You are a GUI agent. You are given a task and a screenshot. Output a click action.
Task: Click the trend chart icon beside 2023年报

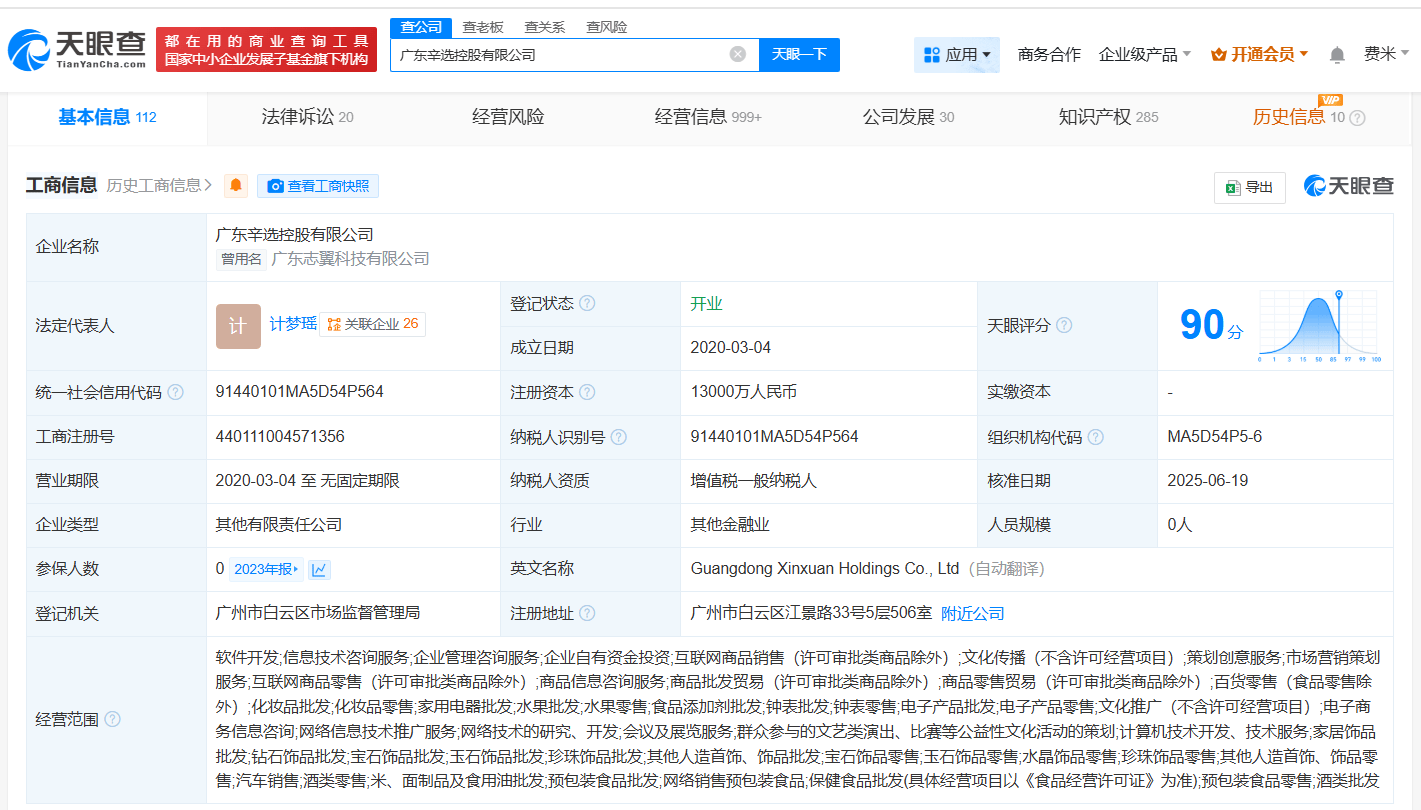pos(319,569)
